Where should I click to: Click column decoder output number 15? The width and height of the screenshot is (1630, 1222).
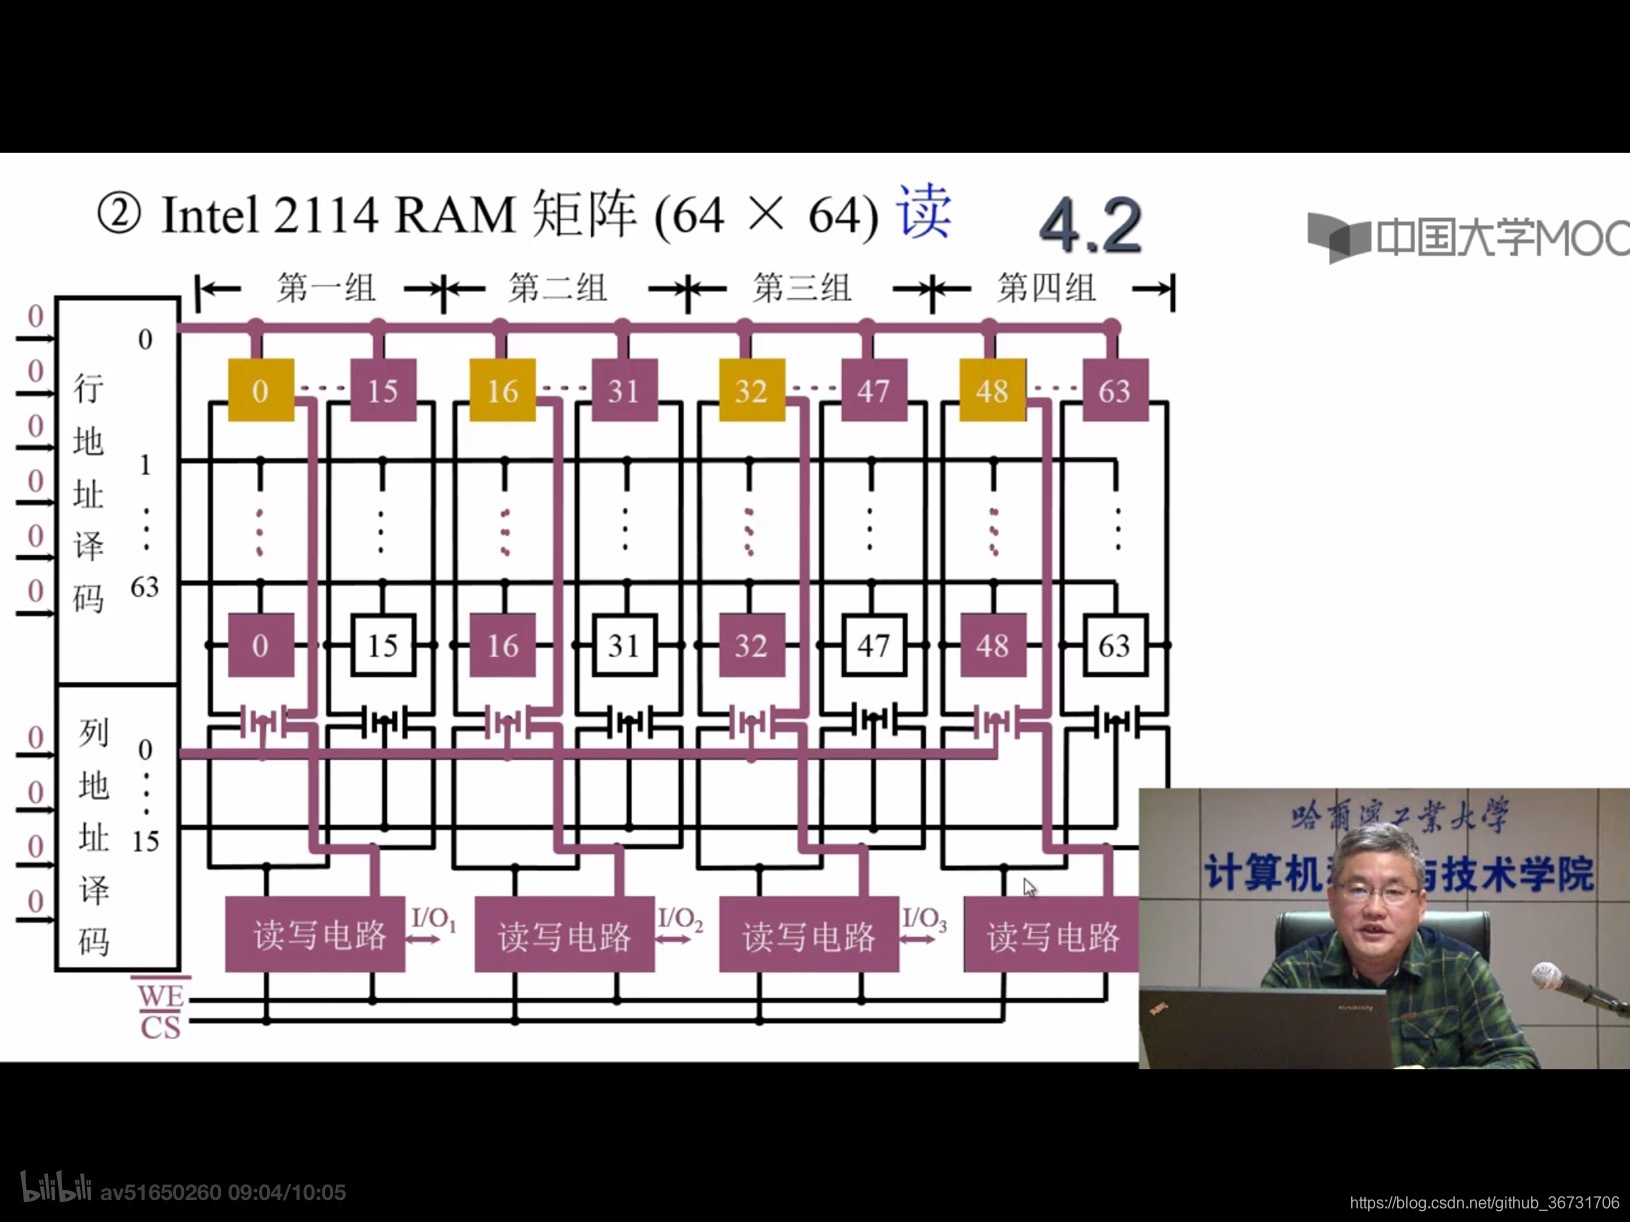coord(145,841)
